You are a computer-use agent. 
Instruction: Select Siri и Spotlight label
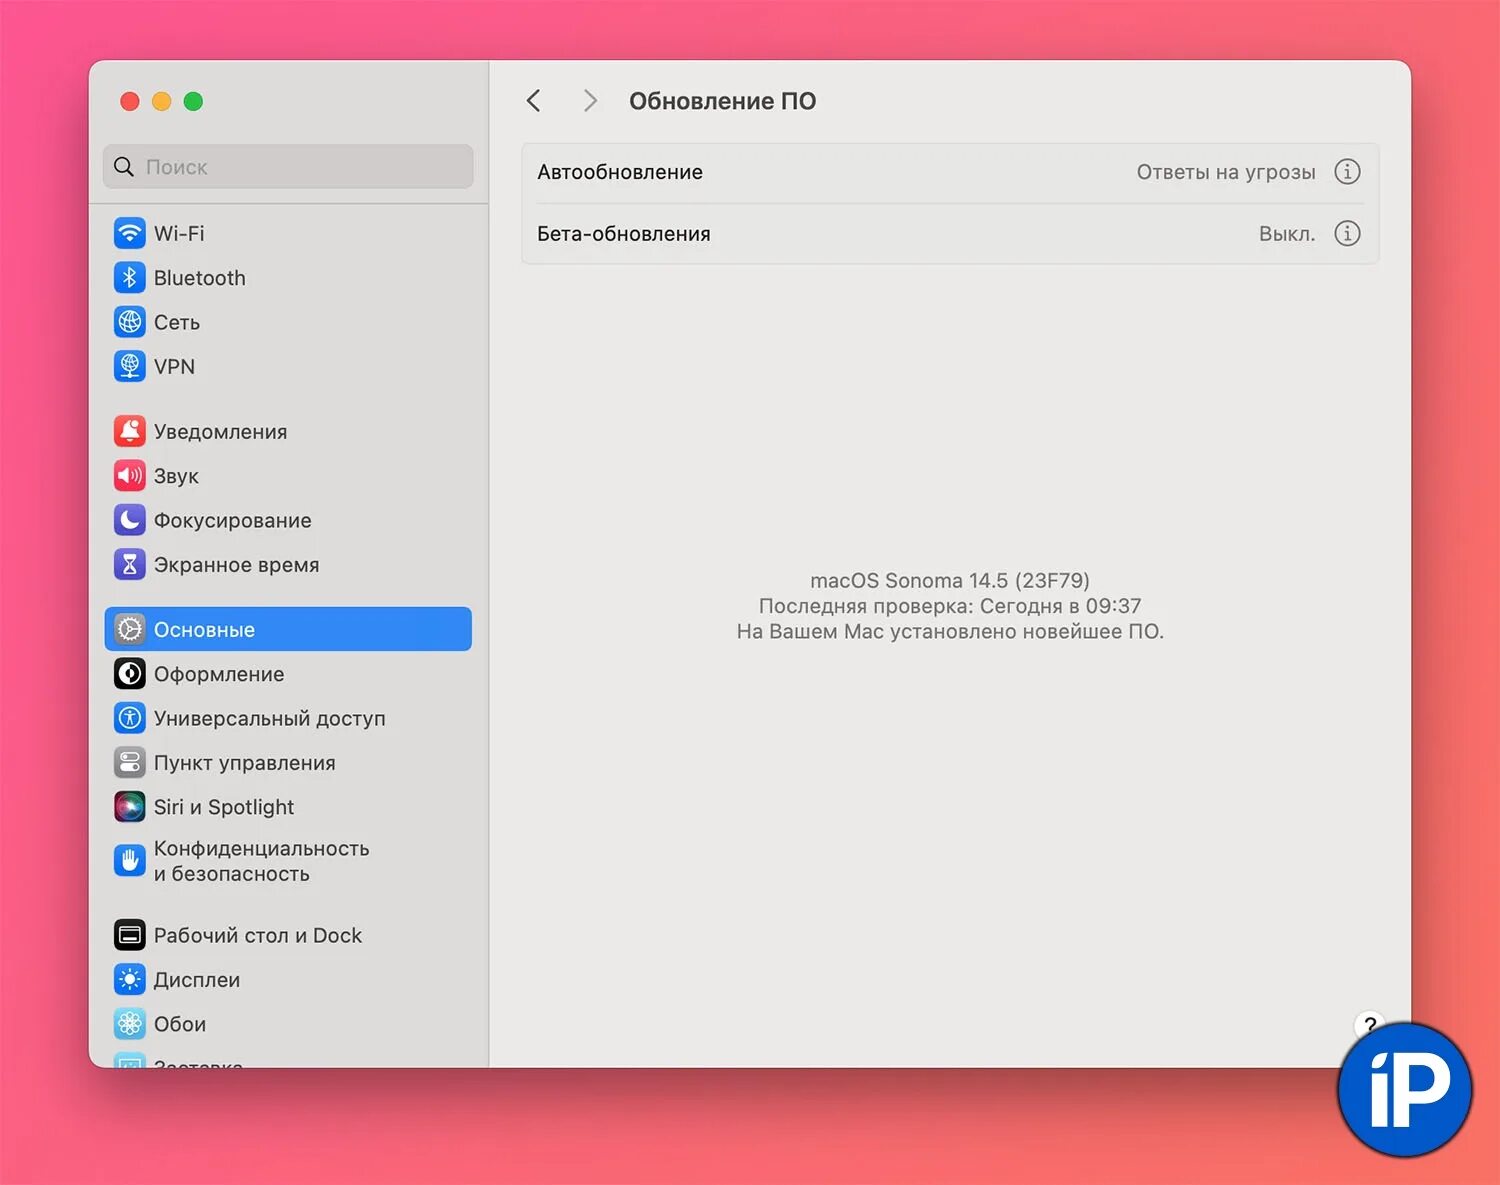[x=224, y=807]
